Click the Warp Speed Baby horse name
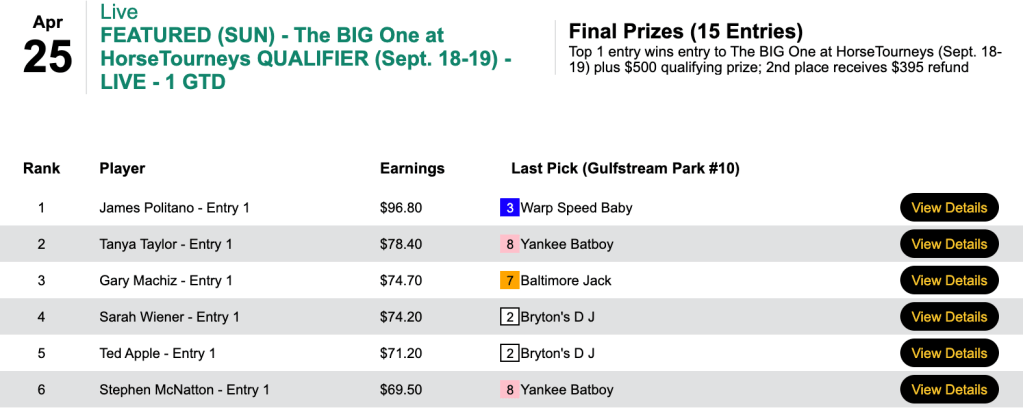The width and height of the screenshot is (1023, 410). click(576, 208)
